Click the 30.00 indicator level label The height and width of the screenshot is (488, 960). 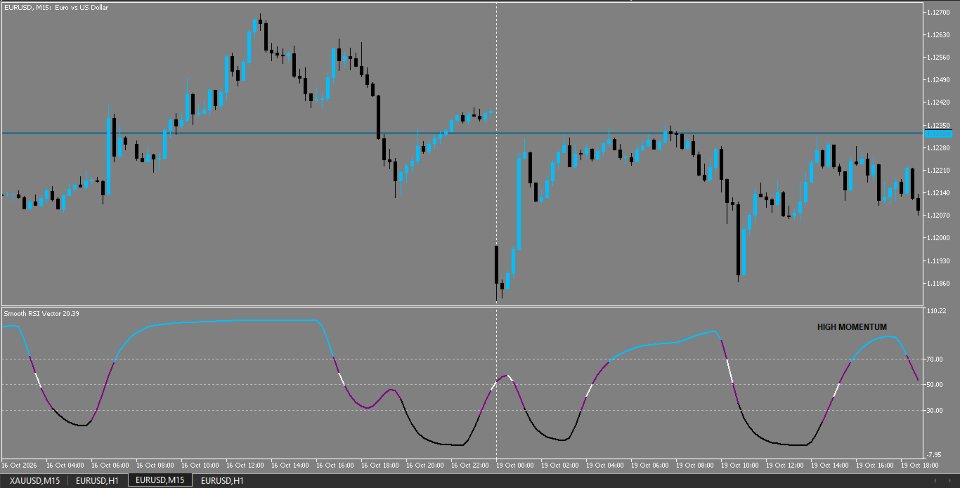(935, 410)
